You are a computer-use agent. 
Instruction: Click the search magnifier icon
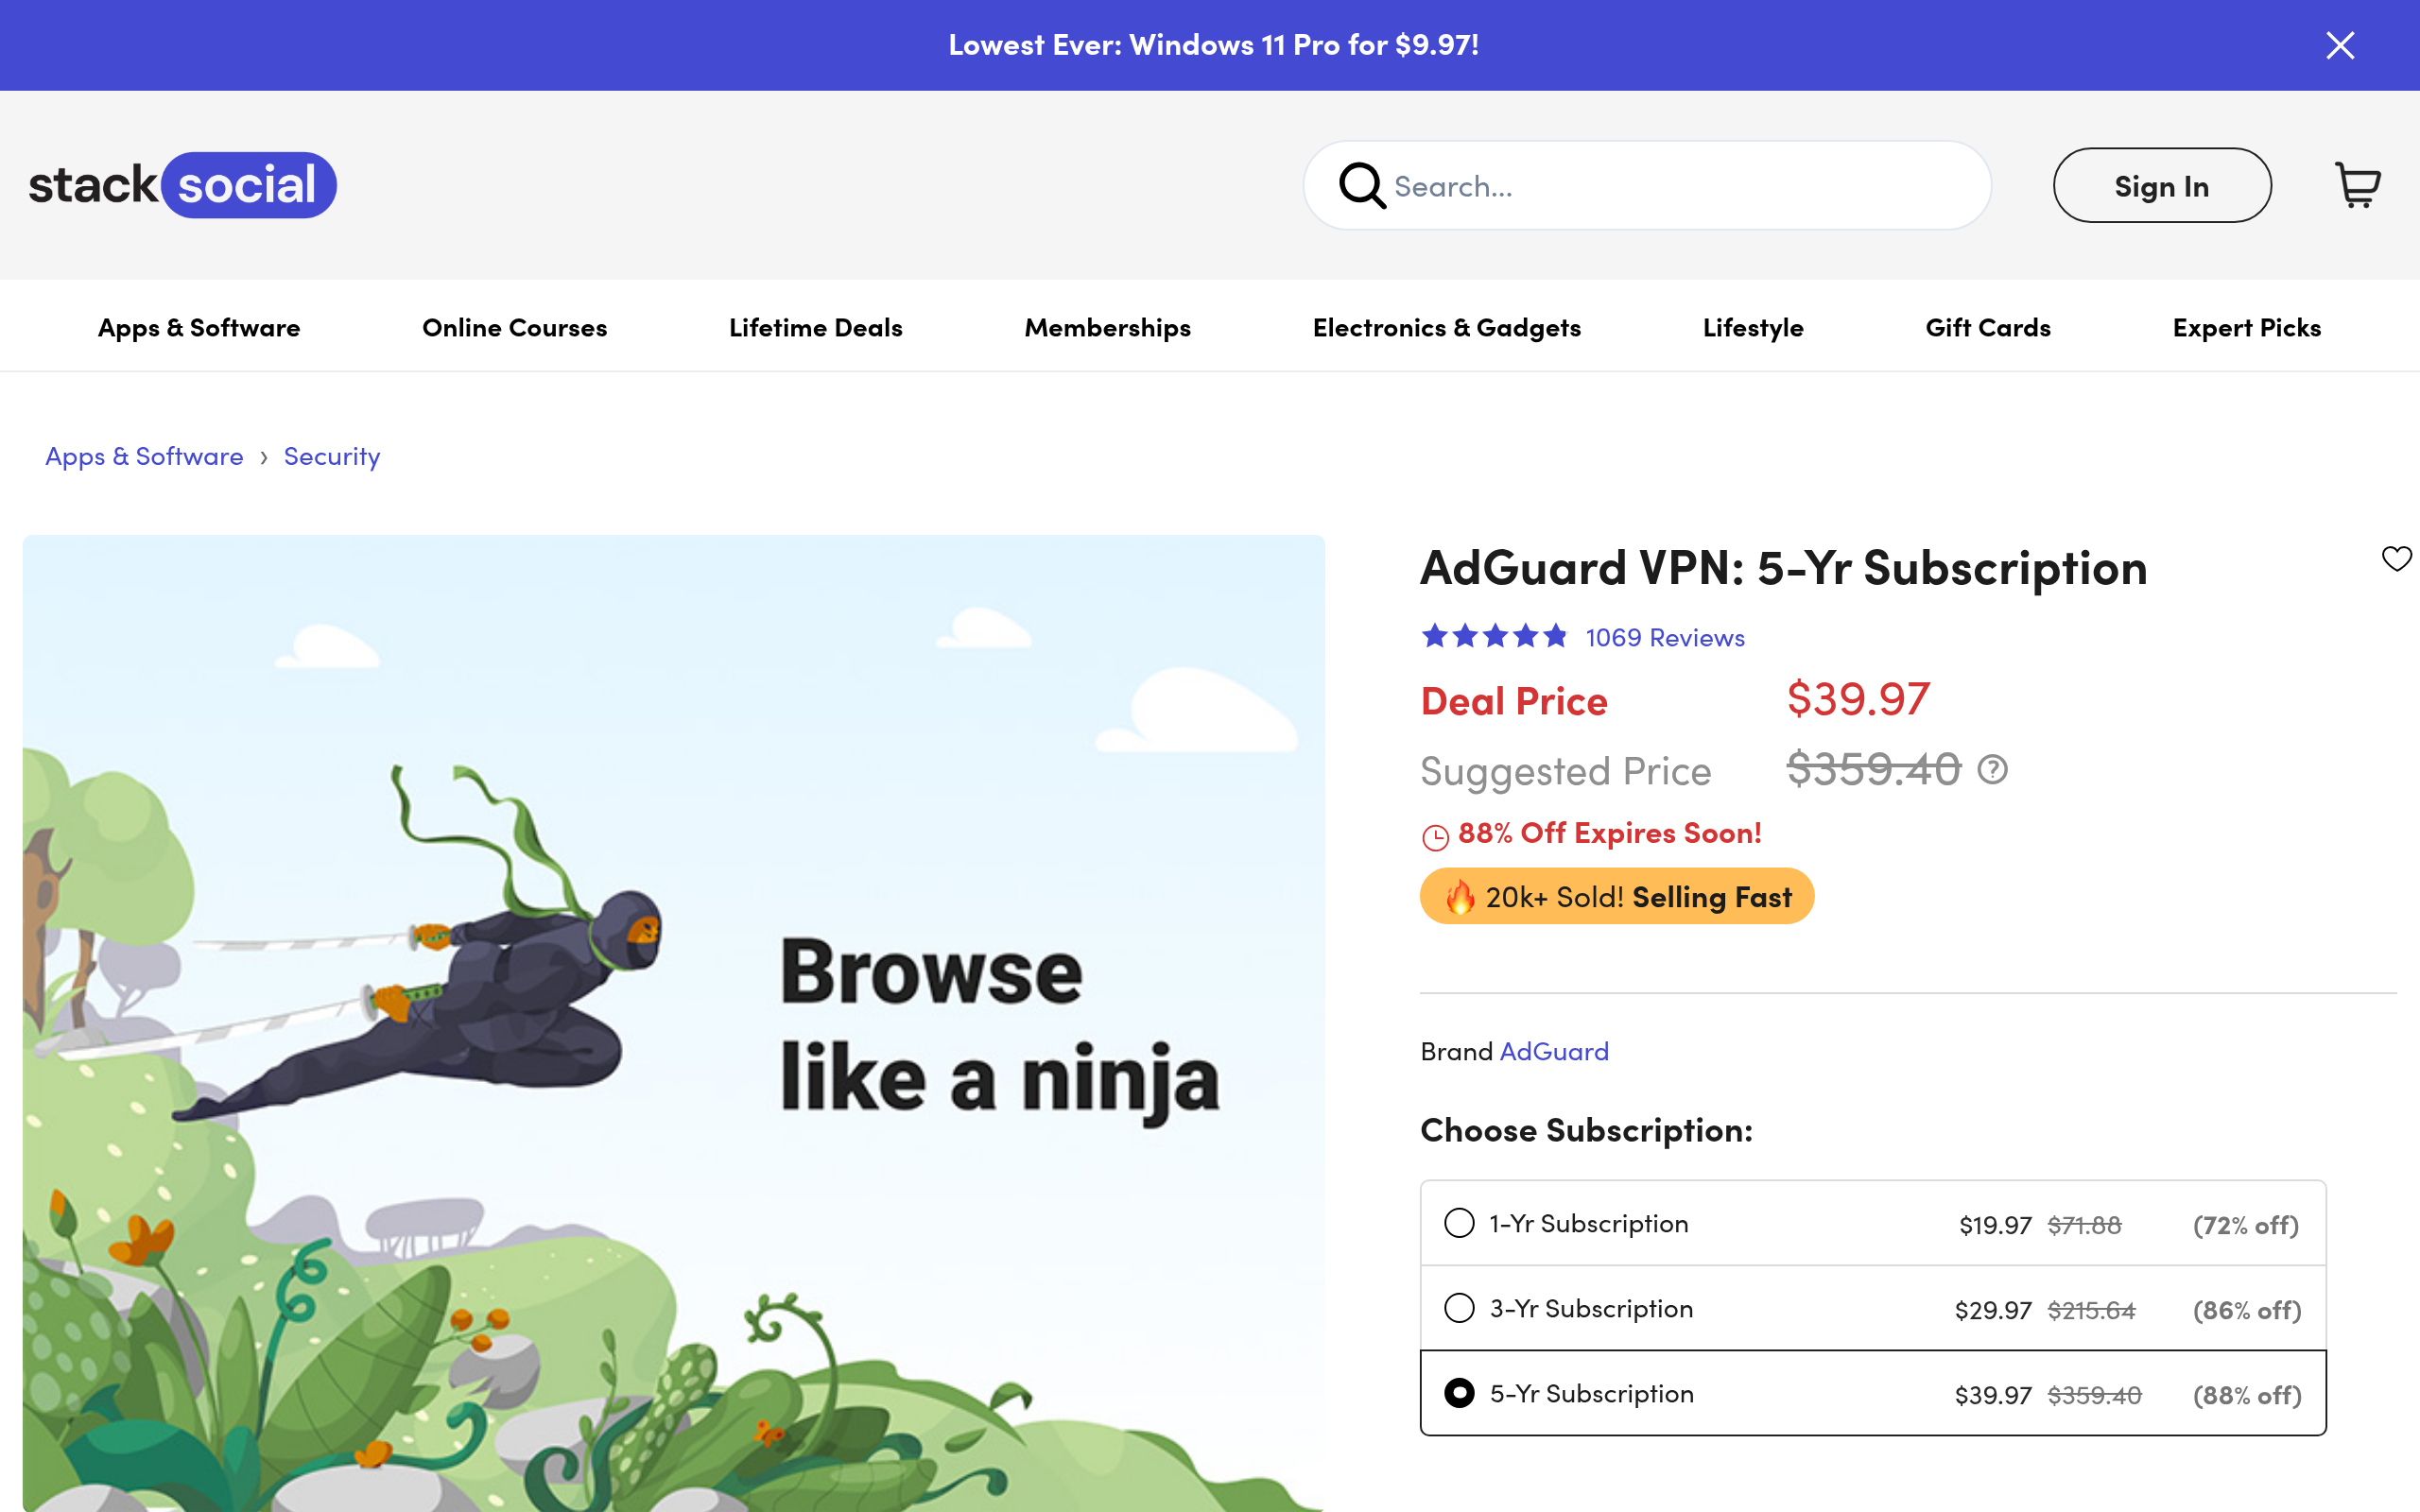pyautogui.click(x=1361, y=185)
